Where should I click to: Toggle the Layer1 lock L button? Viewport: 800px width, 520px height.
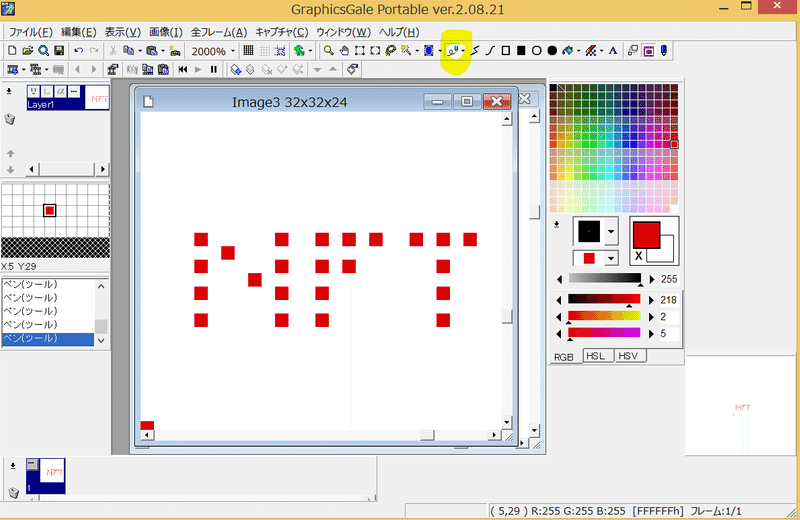click(47, 91)
